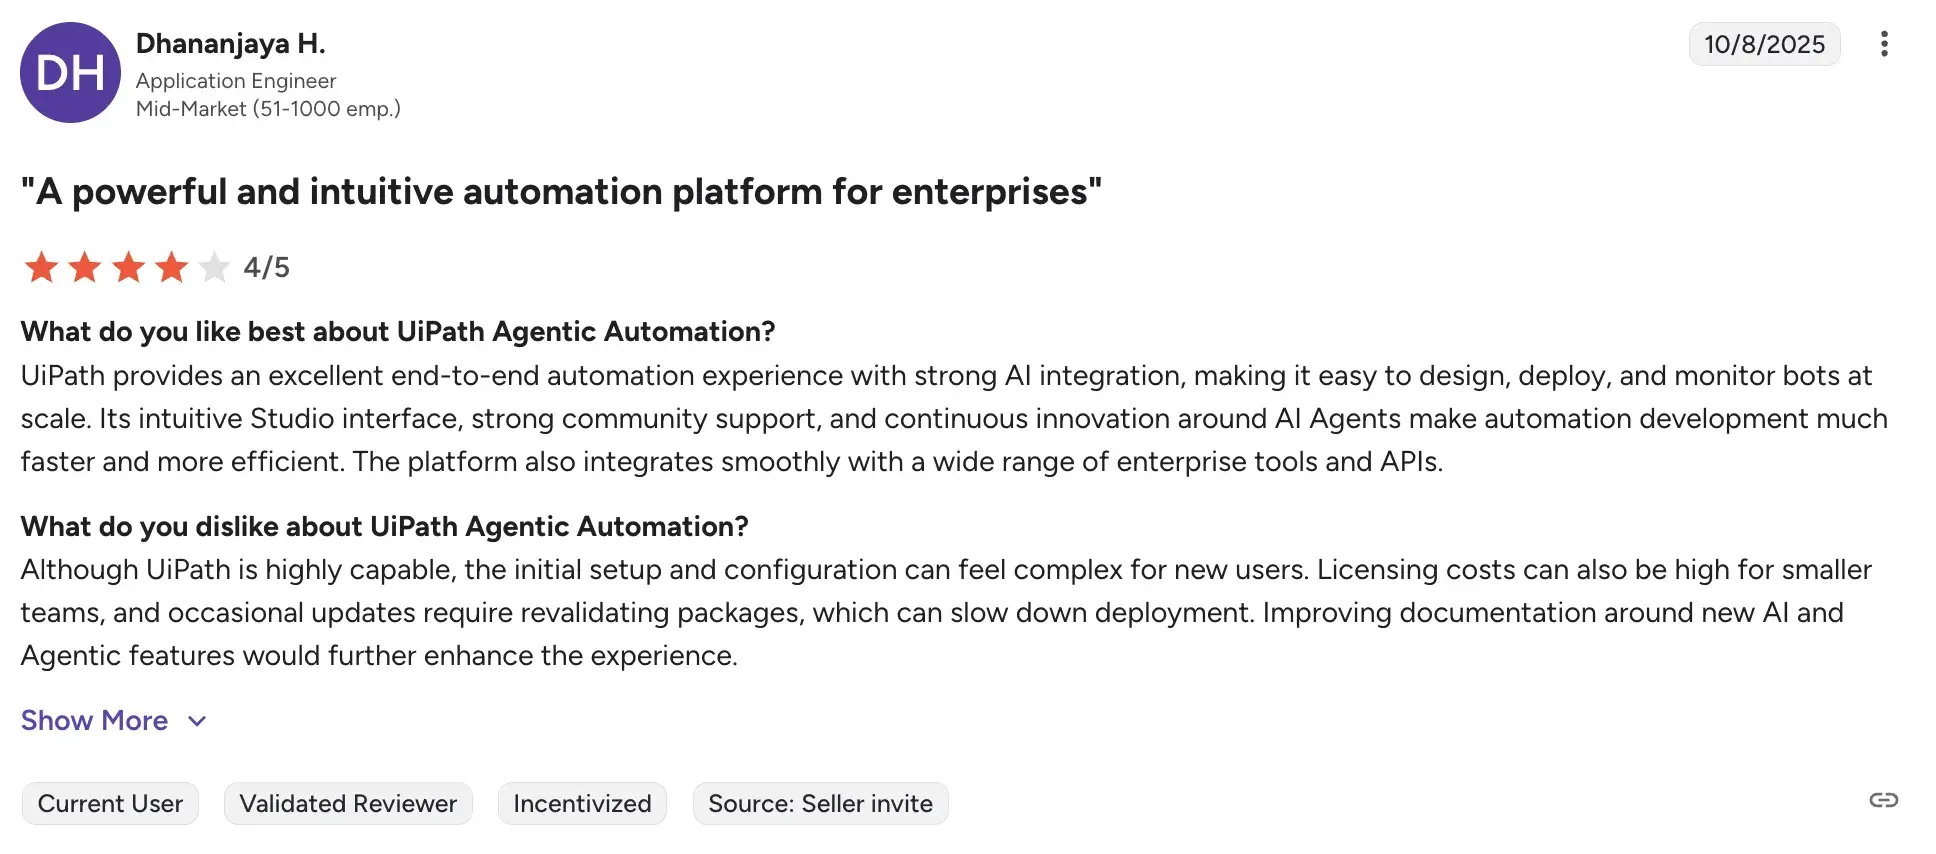This screenshot has height=854, width=1936.
Task: Click the first orange rating star
Action: [x=41, y=267]
